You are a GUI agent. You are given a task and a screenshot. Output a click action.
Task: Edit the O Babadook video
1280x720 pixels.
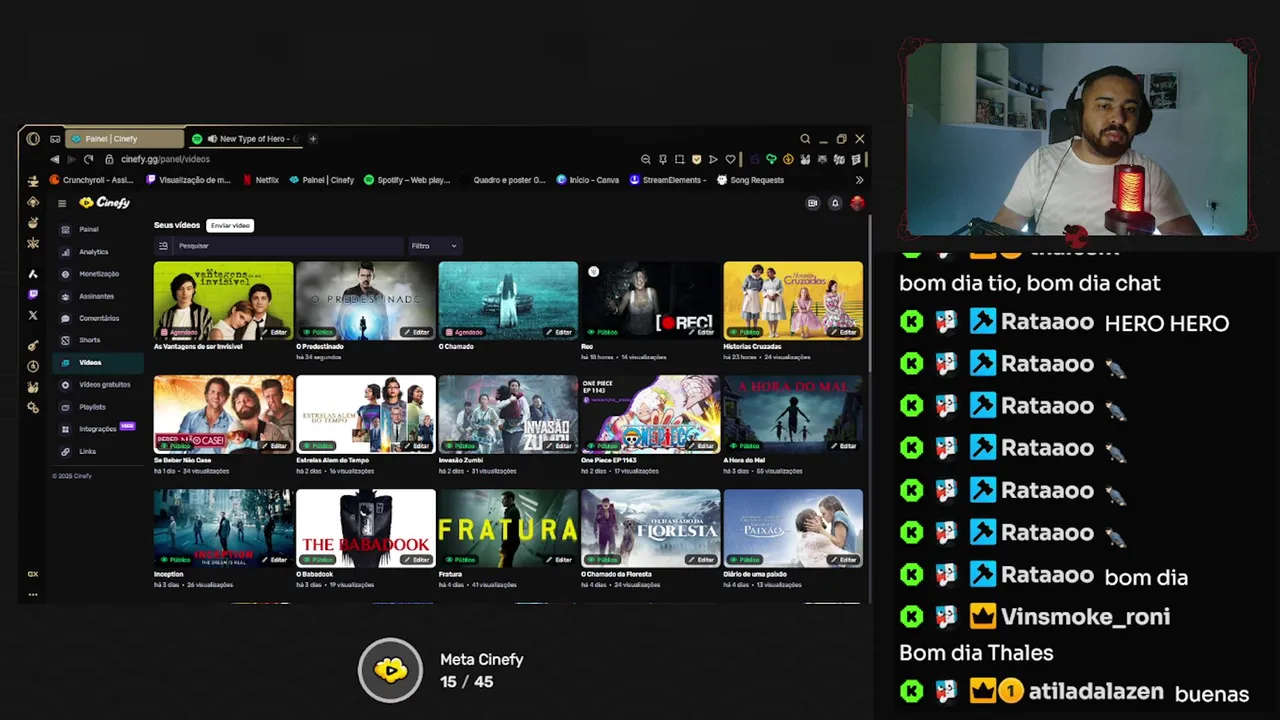pyautogui.click(x=416, y=560)
